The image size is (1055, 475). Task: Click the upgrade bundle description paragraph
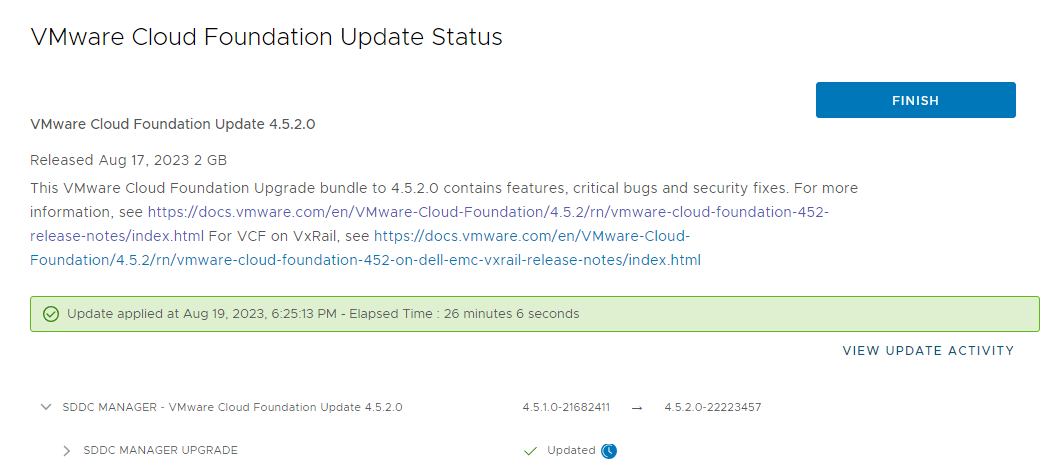(x=445, y=188)
